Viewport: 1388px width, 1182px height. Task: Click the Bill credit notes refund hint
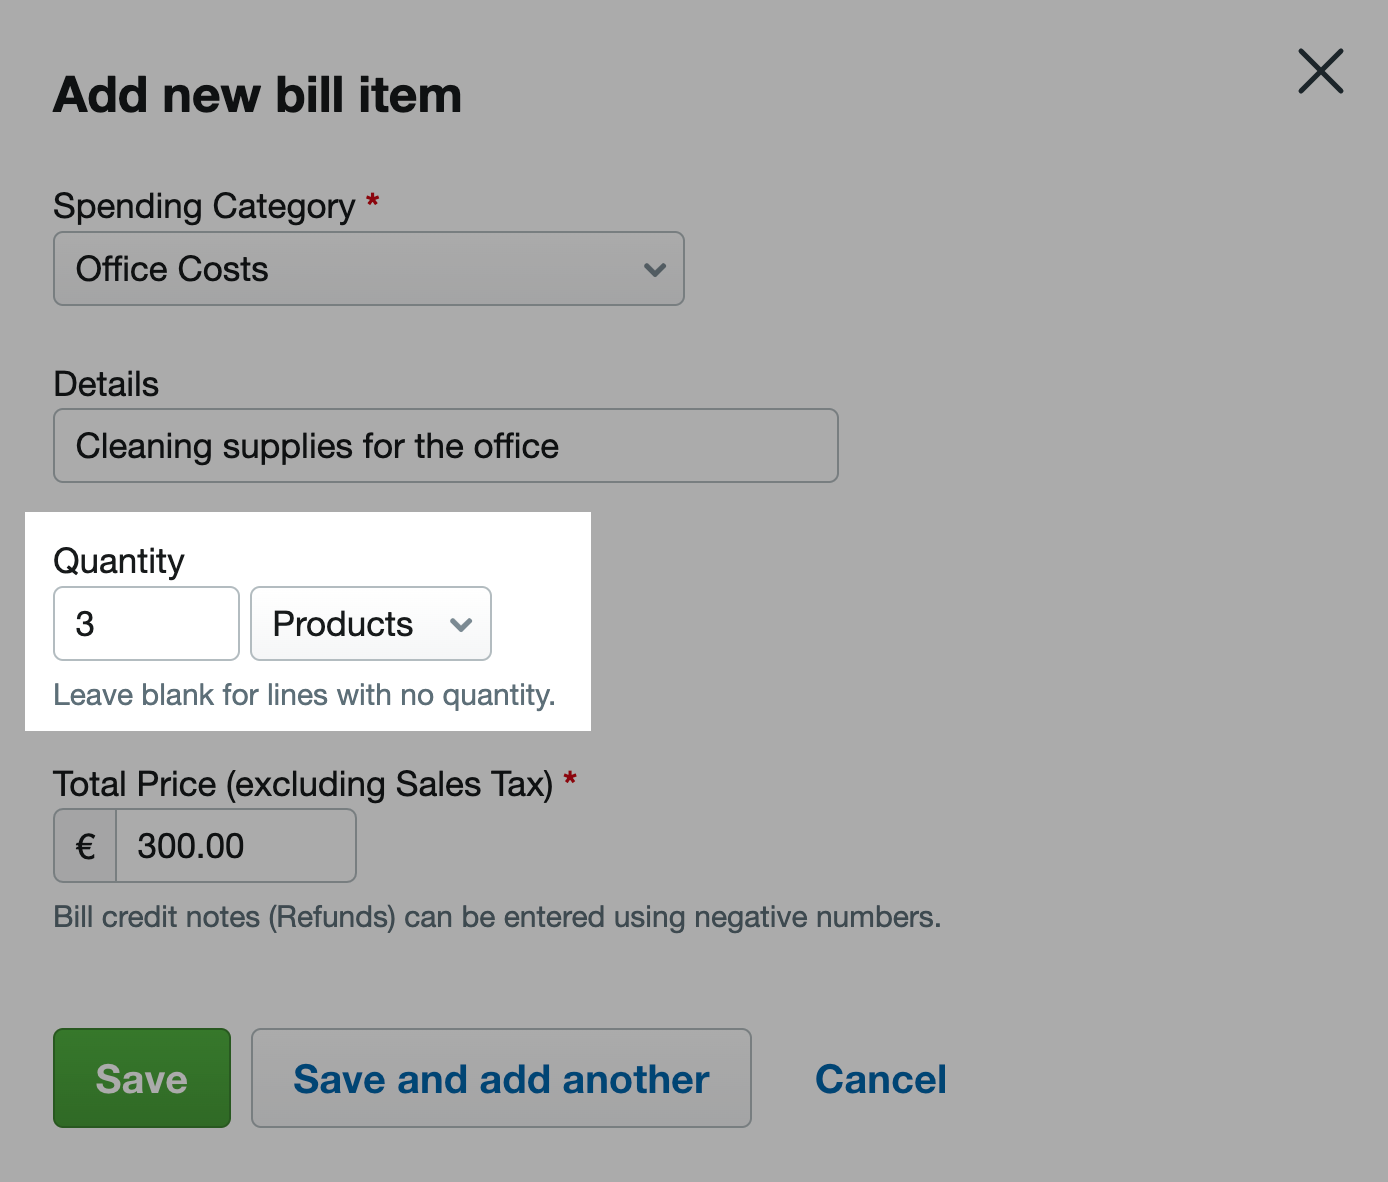point(497,917)
